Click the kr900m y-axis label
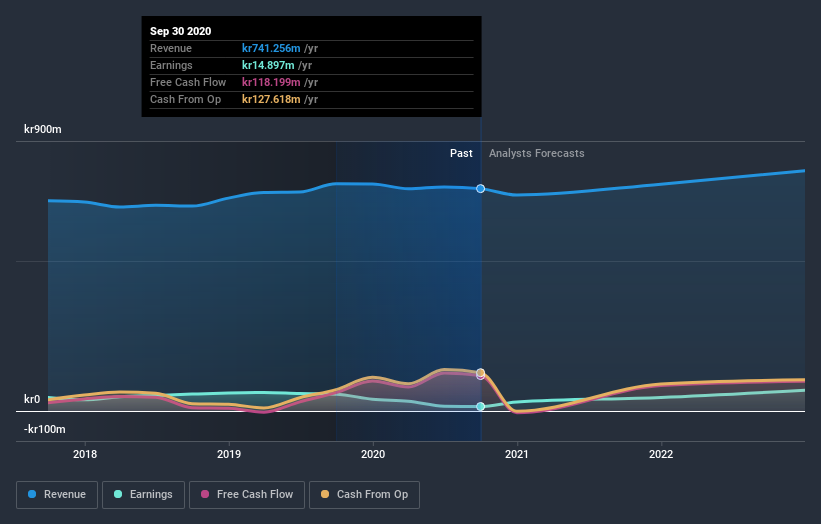This screenshot has width=821, height=524. [x=43, y=129]
